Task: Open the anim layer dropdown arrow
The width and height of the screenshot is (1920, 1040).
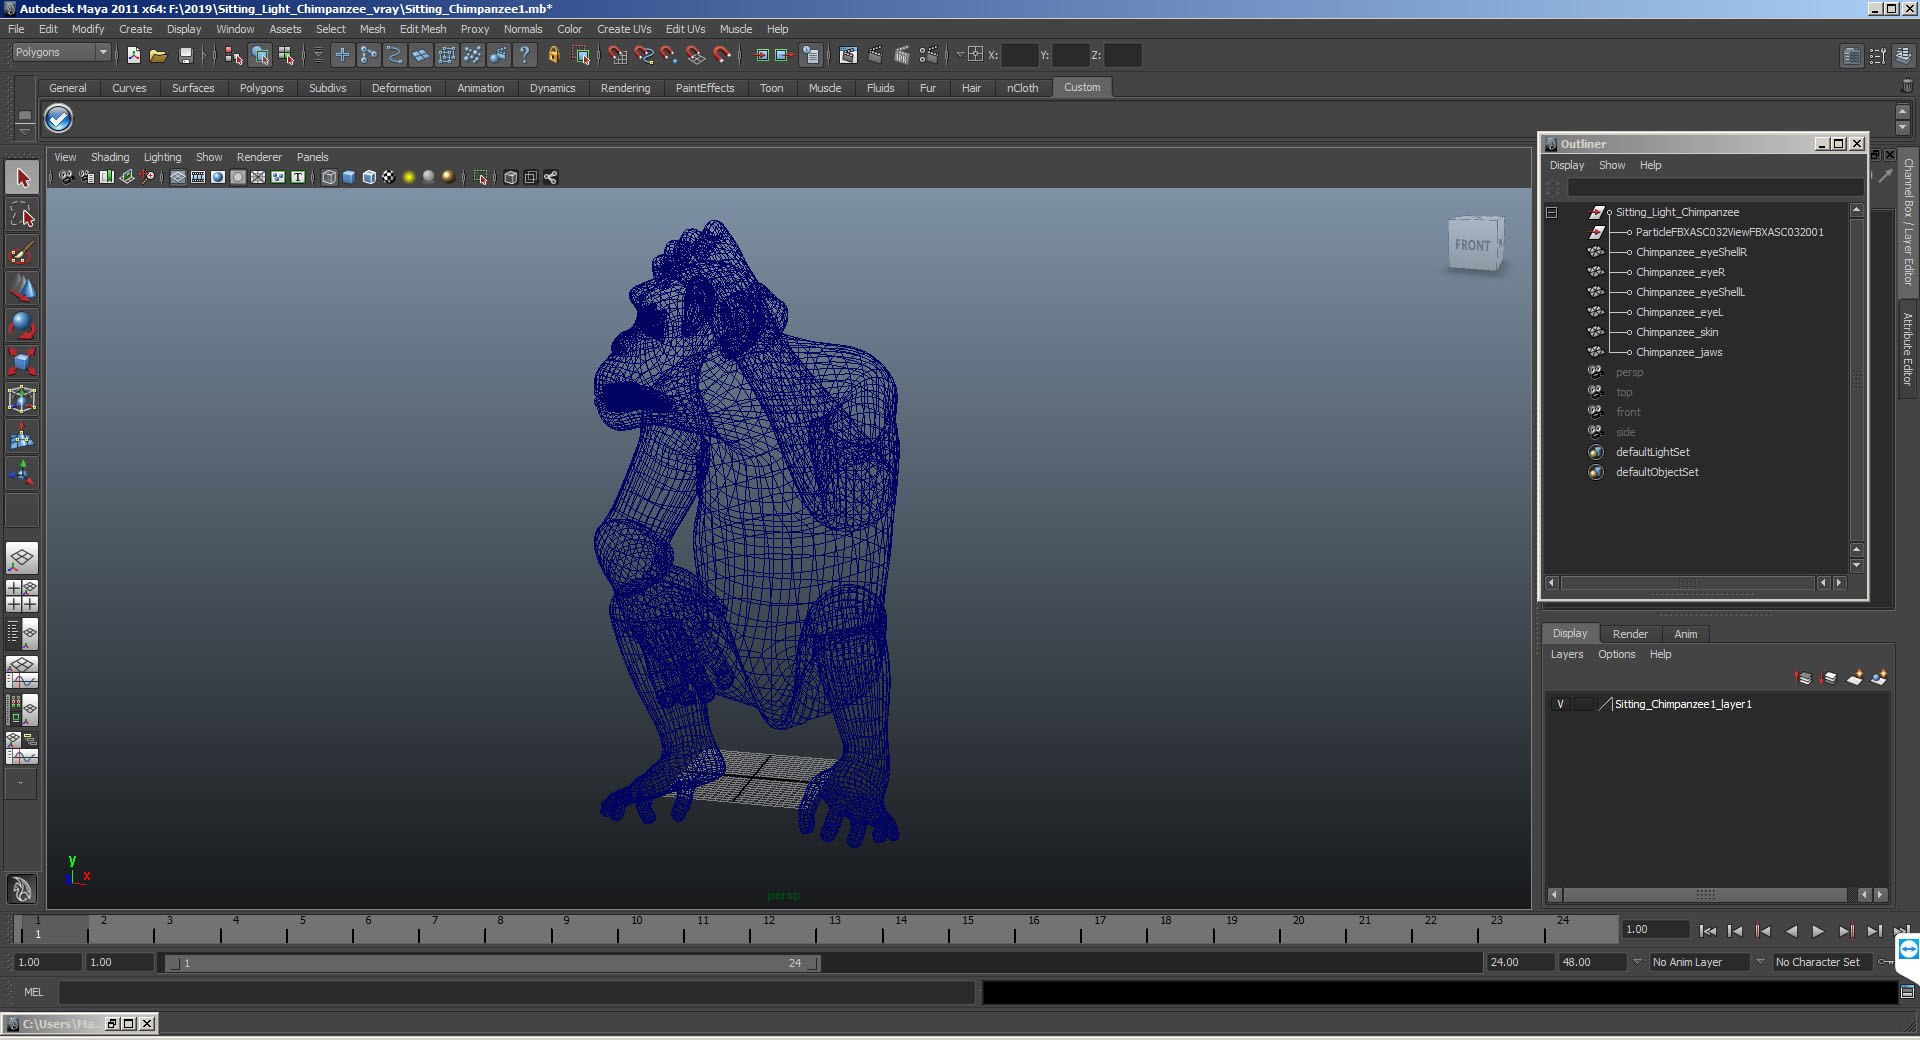Action: coord(1637,962)
